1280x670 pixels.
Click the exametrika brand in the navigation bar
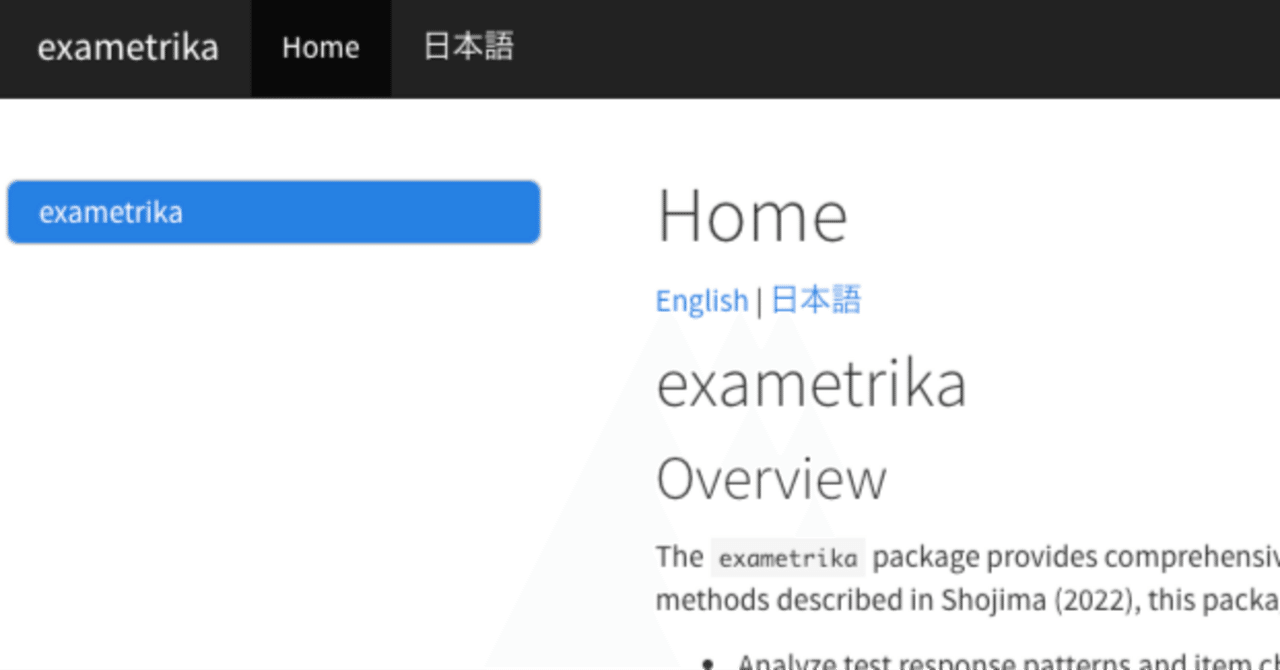coord(127,47)
